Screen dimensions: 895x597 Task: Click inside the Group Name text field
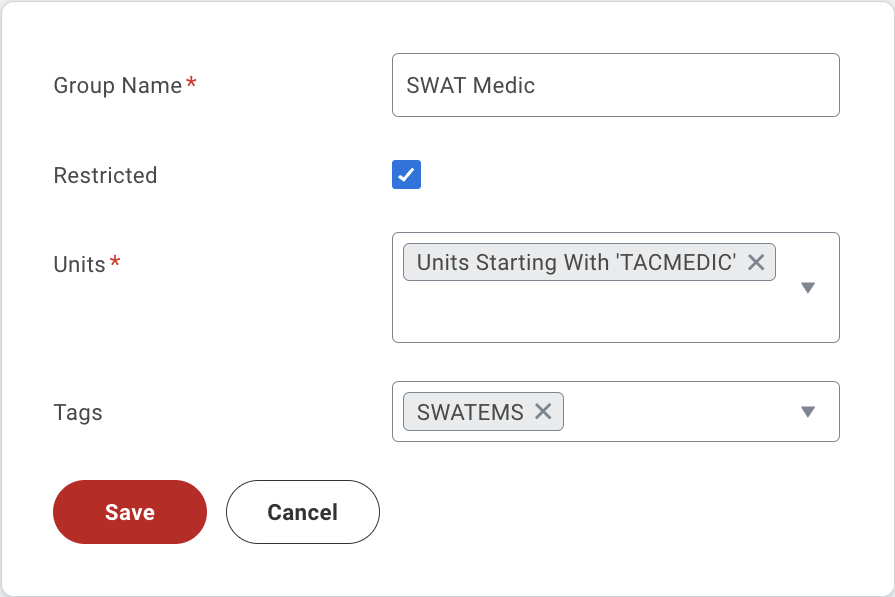tap(615, 85)
